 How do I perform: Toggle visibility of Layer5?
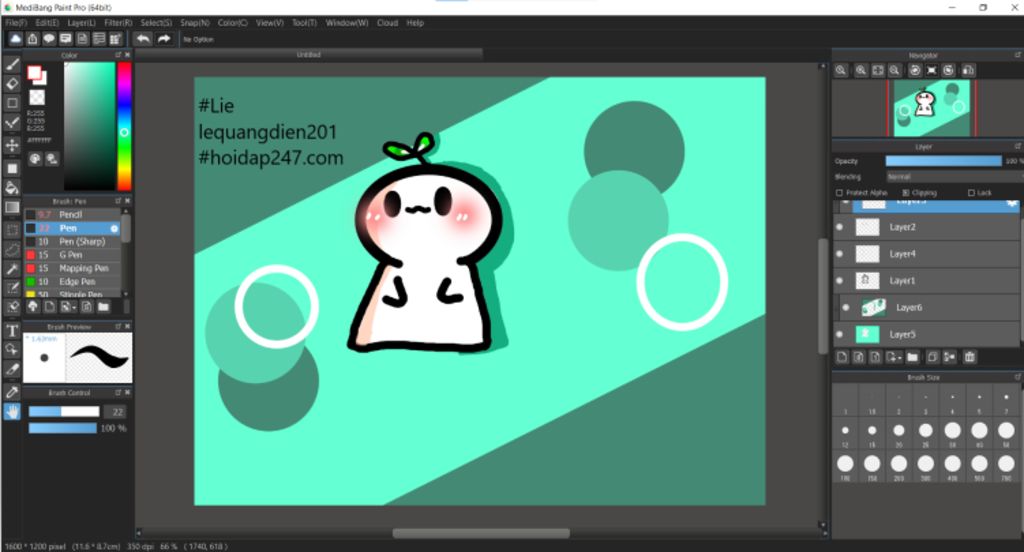point(840,334)
